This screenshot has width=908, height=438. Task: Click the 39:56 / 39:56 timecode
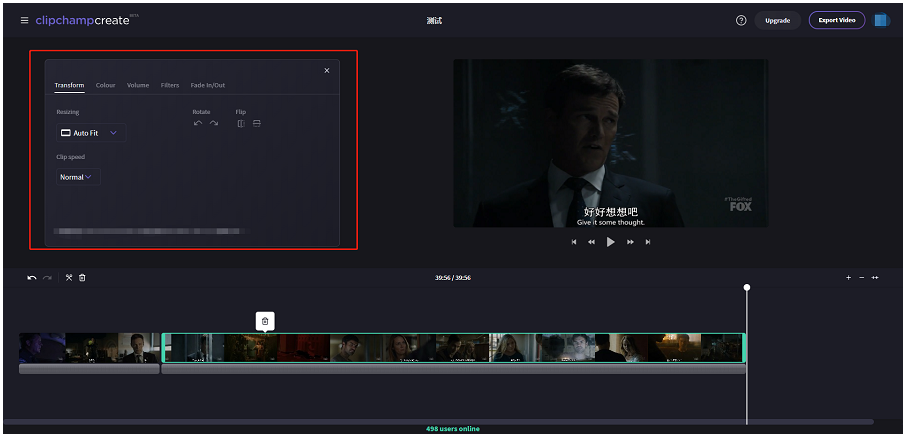tap(453, 278)
